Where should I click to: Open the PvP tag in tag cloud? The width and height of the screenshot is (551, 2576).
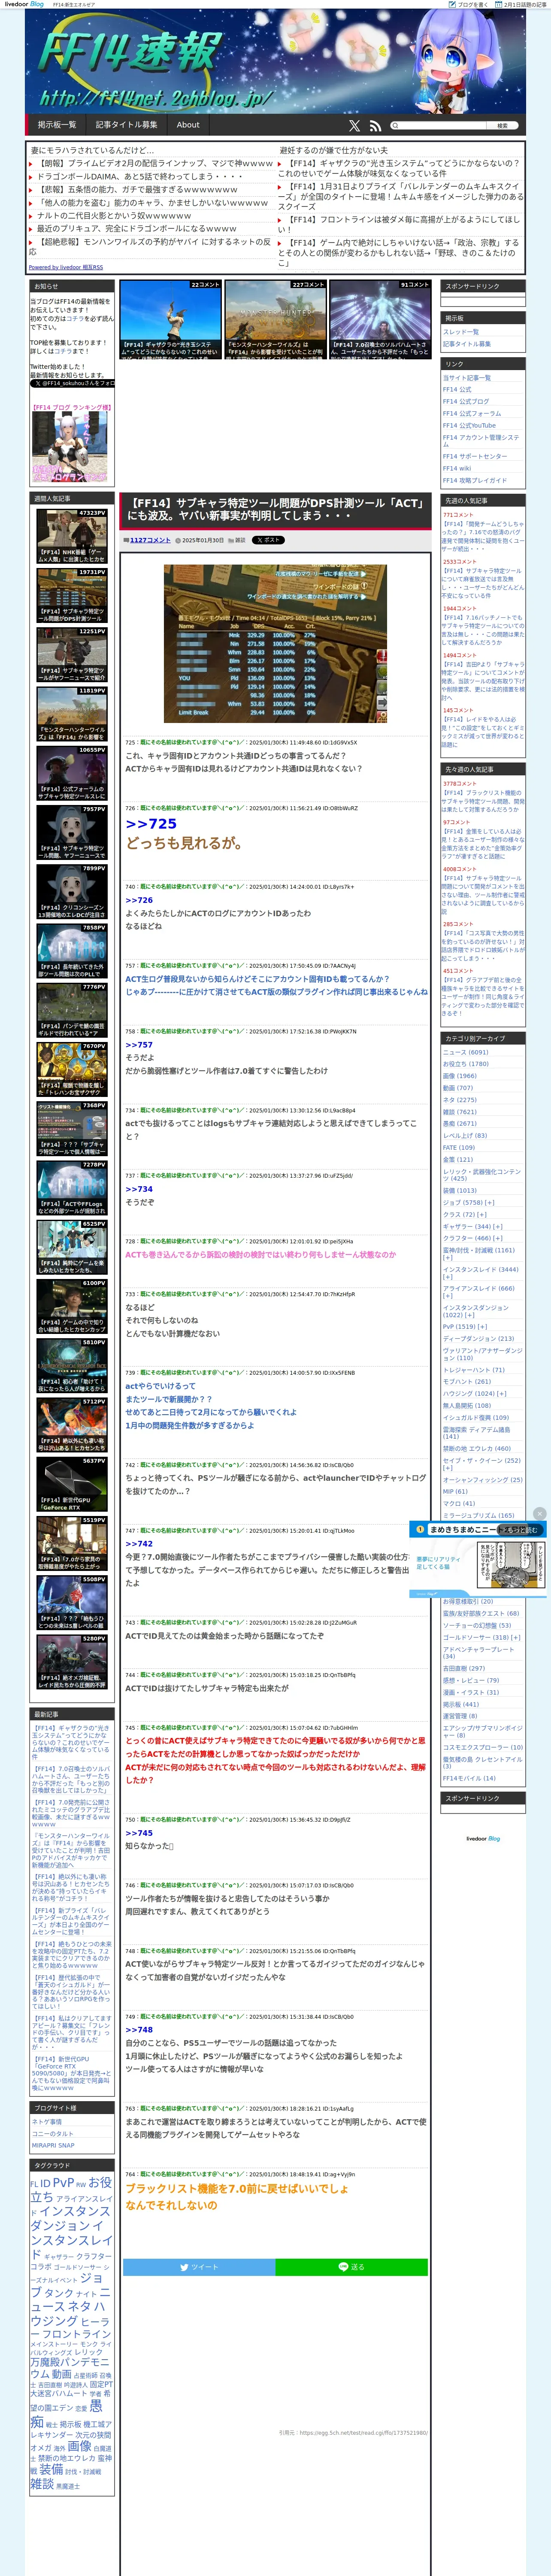63,2183
